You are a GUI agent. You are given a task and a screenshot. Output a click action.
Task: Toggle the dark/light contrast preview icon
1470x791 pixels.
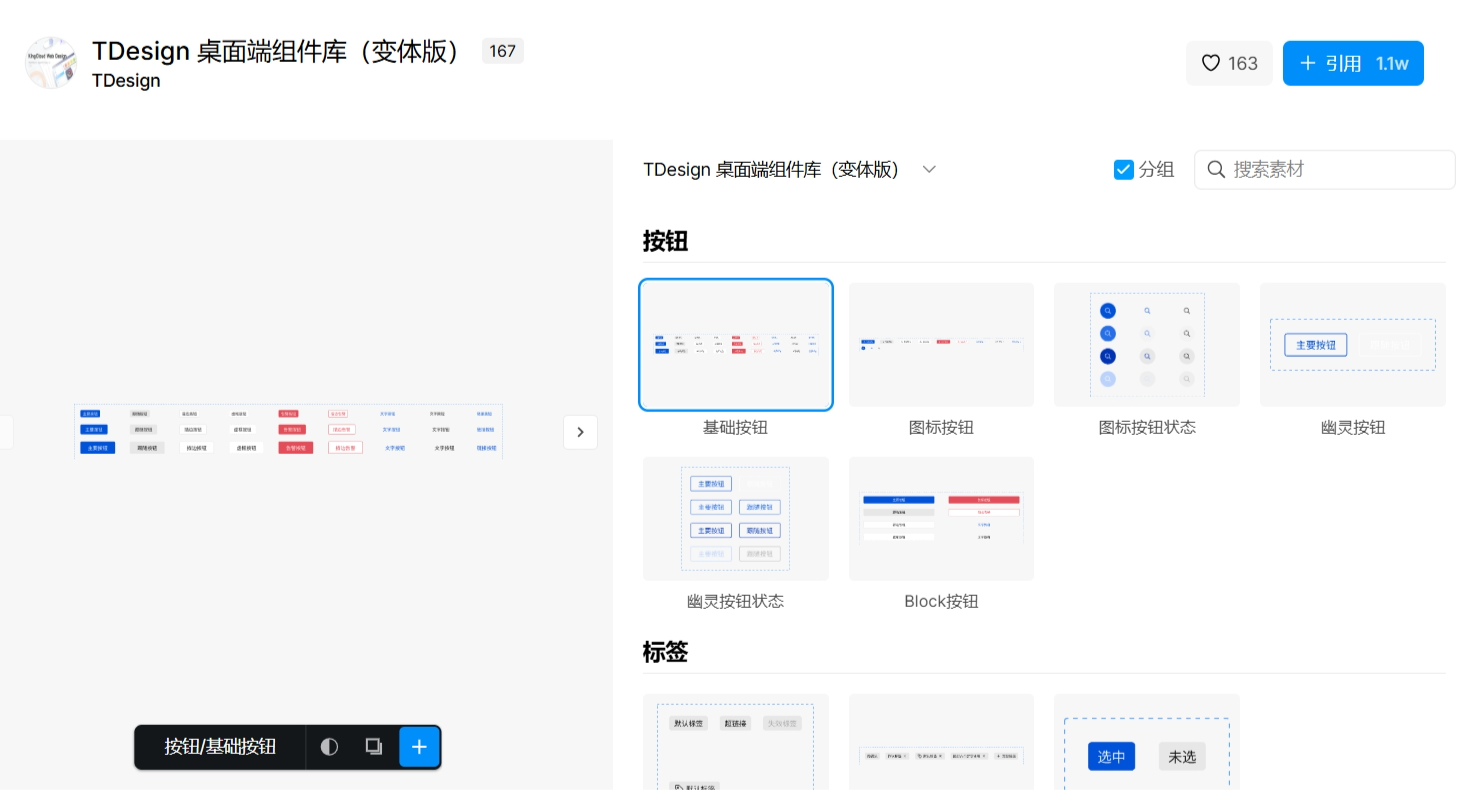tap(329, 747)
